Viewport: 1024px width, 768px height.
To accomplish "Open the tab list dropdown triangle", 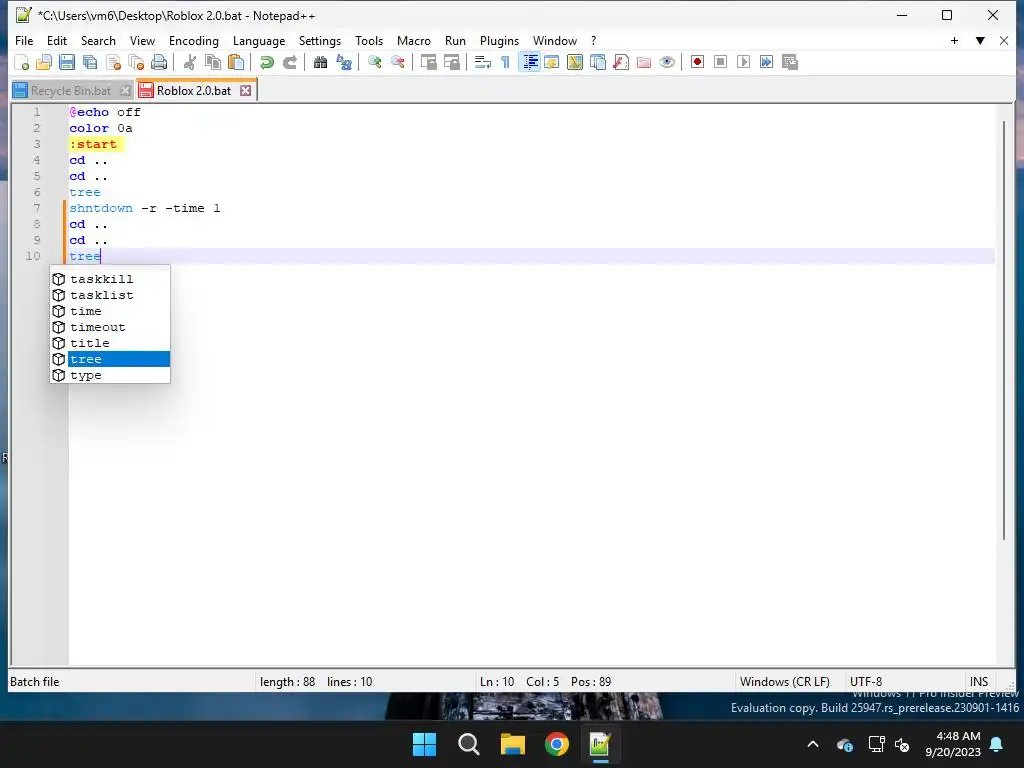I will [x=980, y=40].
